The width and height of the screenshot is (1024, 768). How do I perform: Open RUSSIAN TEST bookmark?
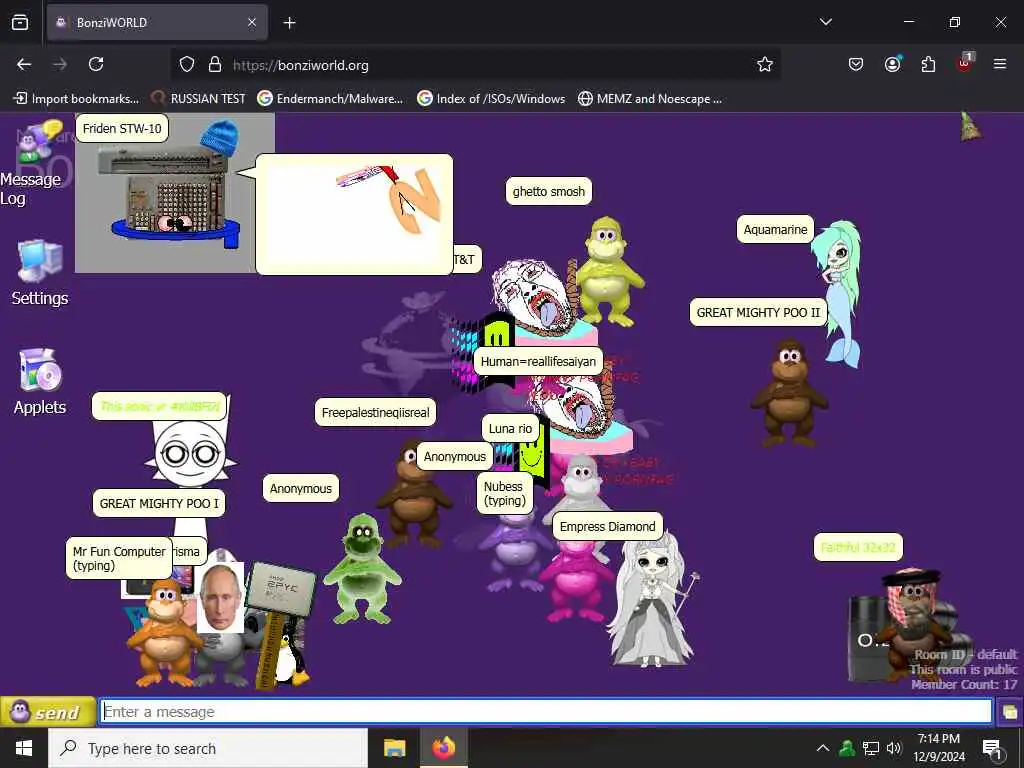click(199, 99)
